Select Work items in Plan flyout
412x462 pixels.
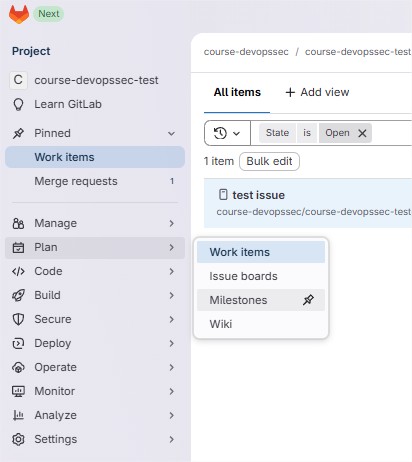click(261, 252)
